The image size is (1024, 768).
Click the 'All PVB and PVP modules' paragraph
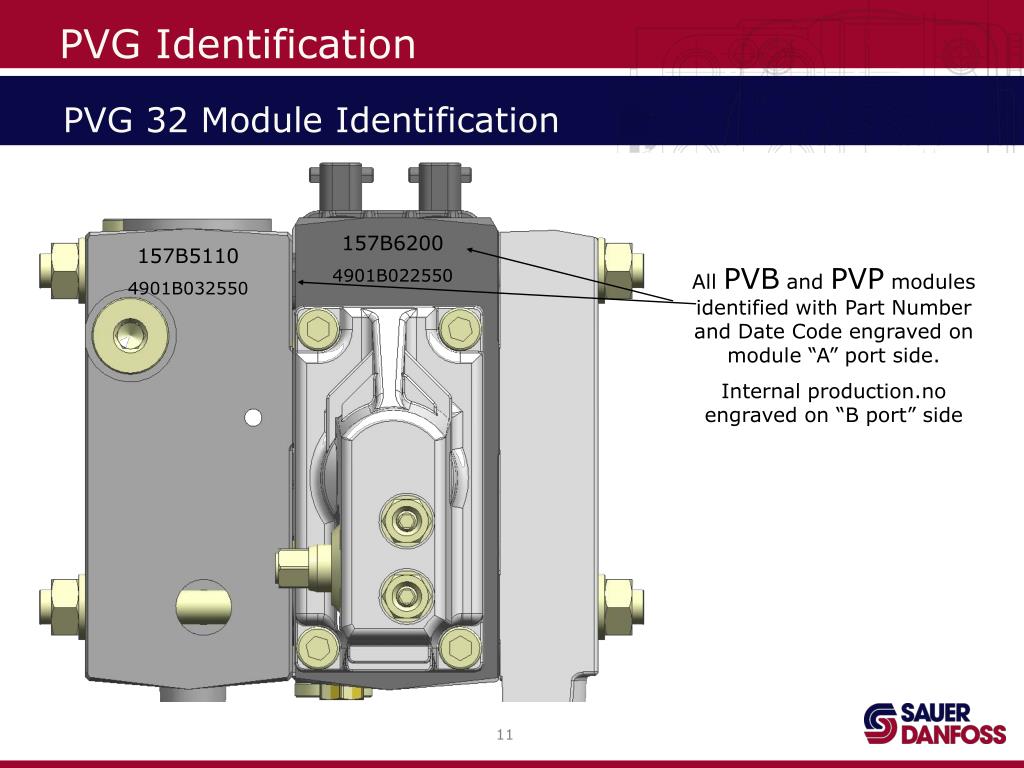(x=833, y=317)
